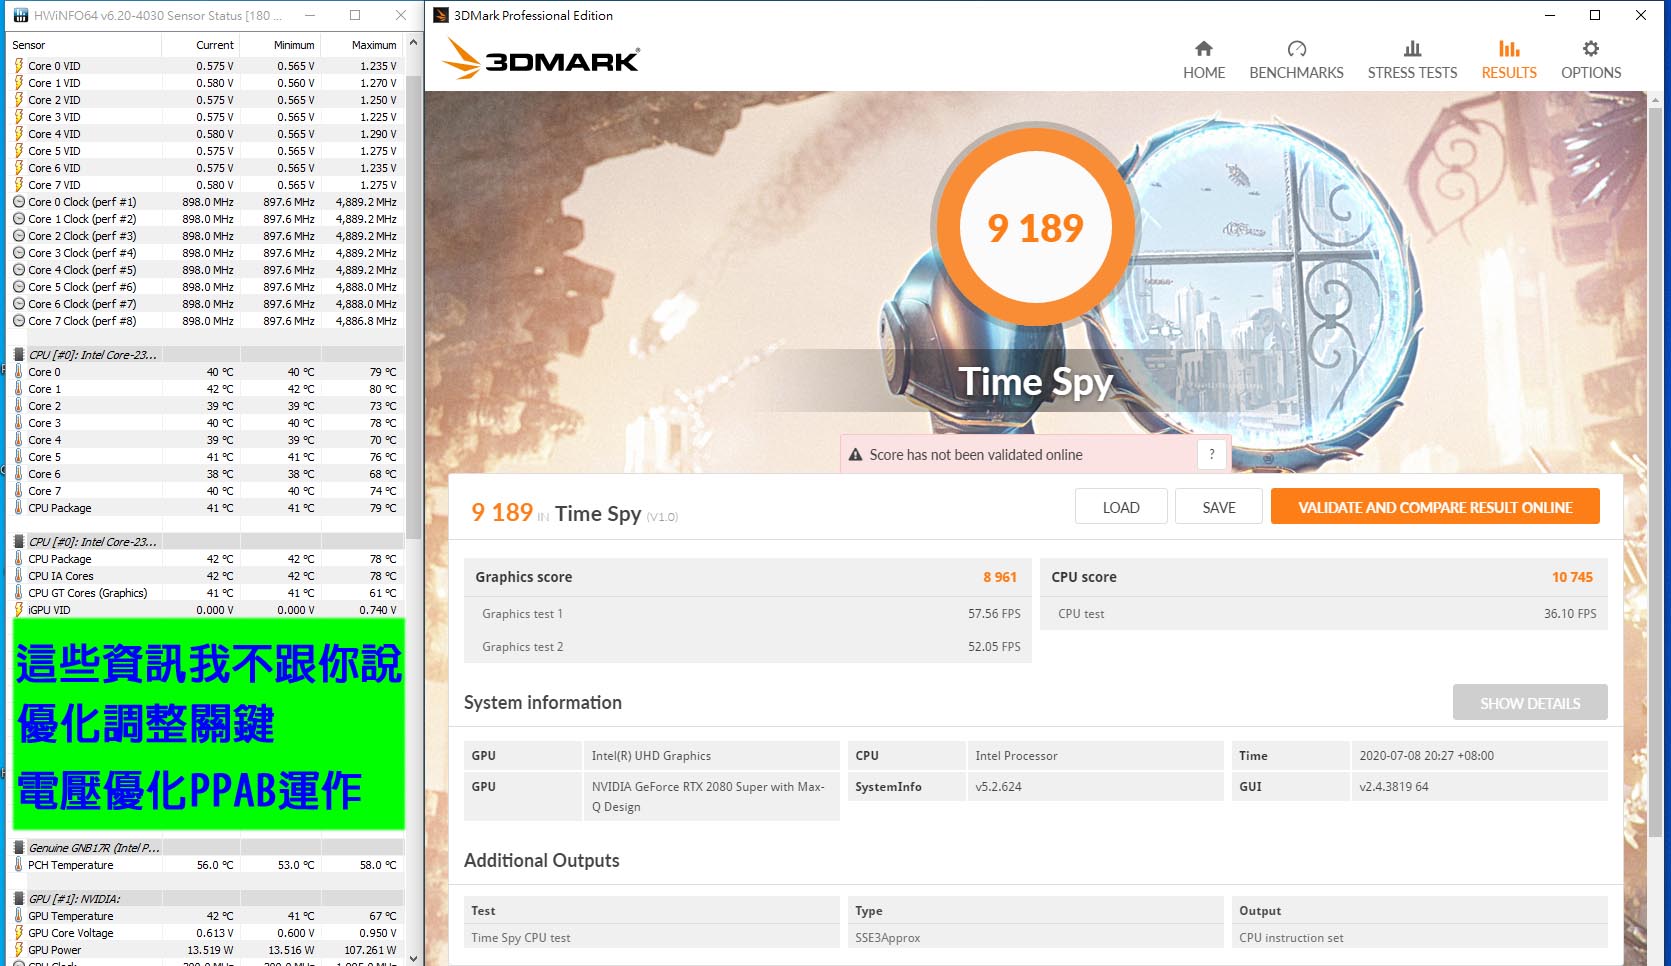
Task: Click the thermometer icon of PCH Temperature
Action: 19,865
